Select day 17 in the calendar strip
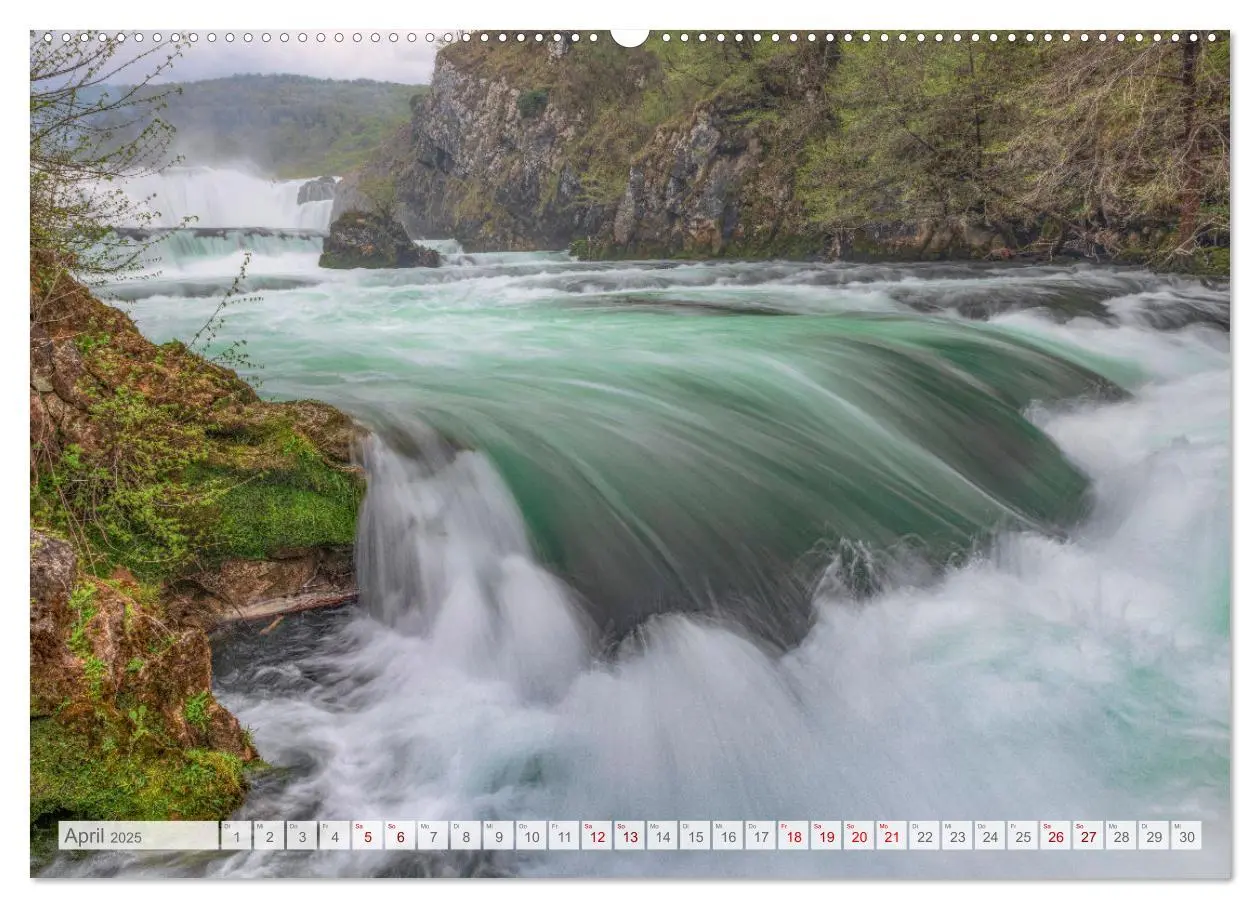The width and height of the screenshot is (1260, 908). (760, 836)
